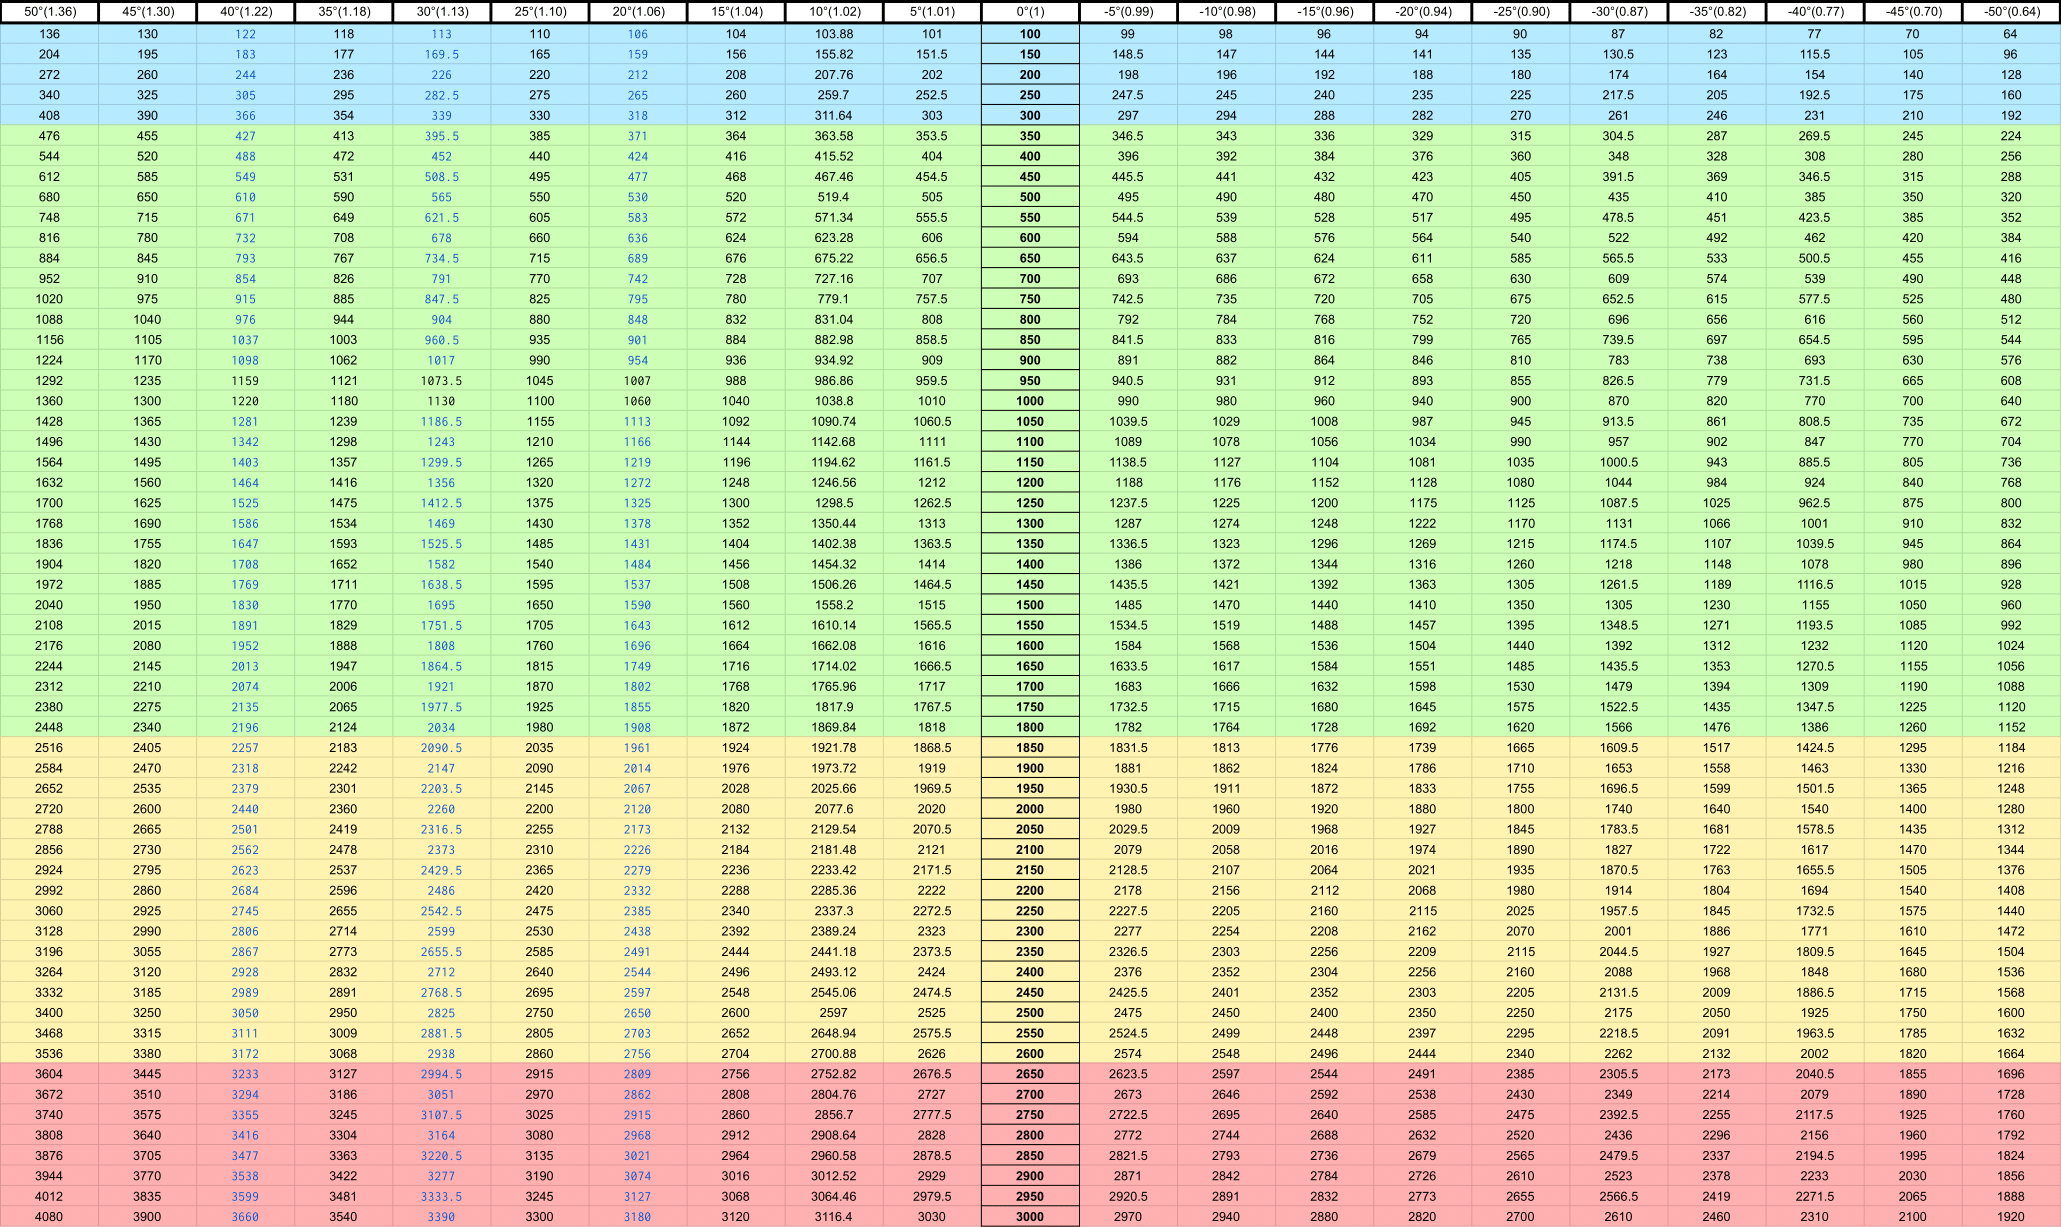Select cell 3116.4 in the bottom row
Viewport: 2061px width, 1227px height.
tap(834, 1217)
